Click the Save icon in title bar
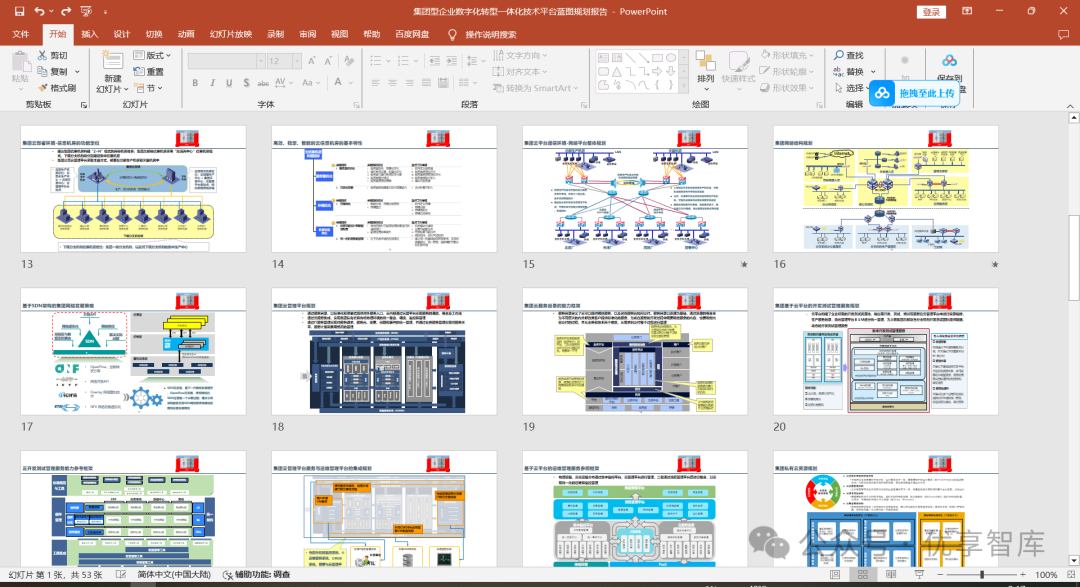1080x587 pixels. 19,11
